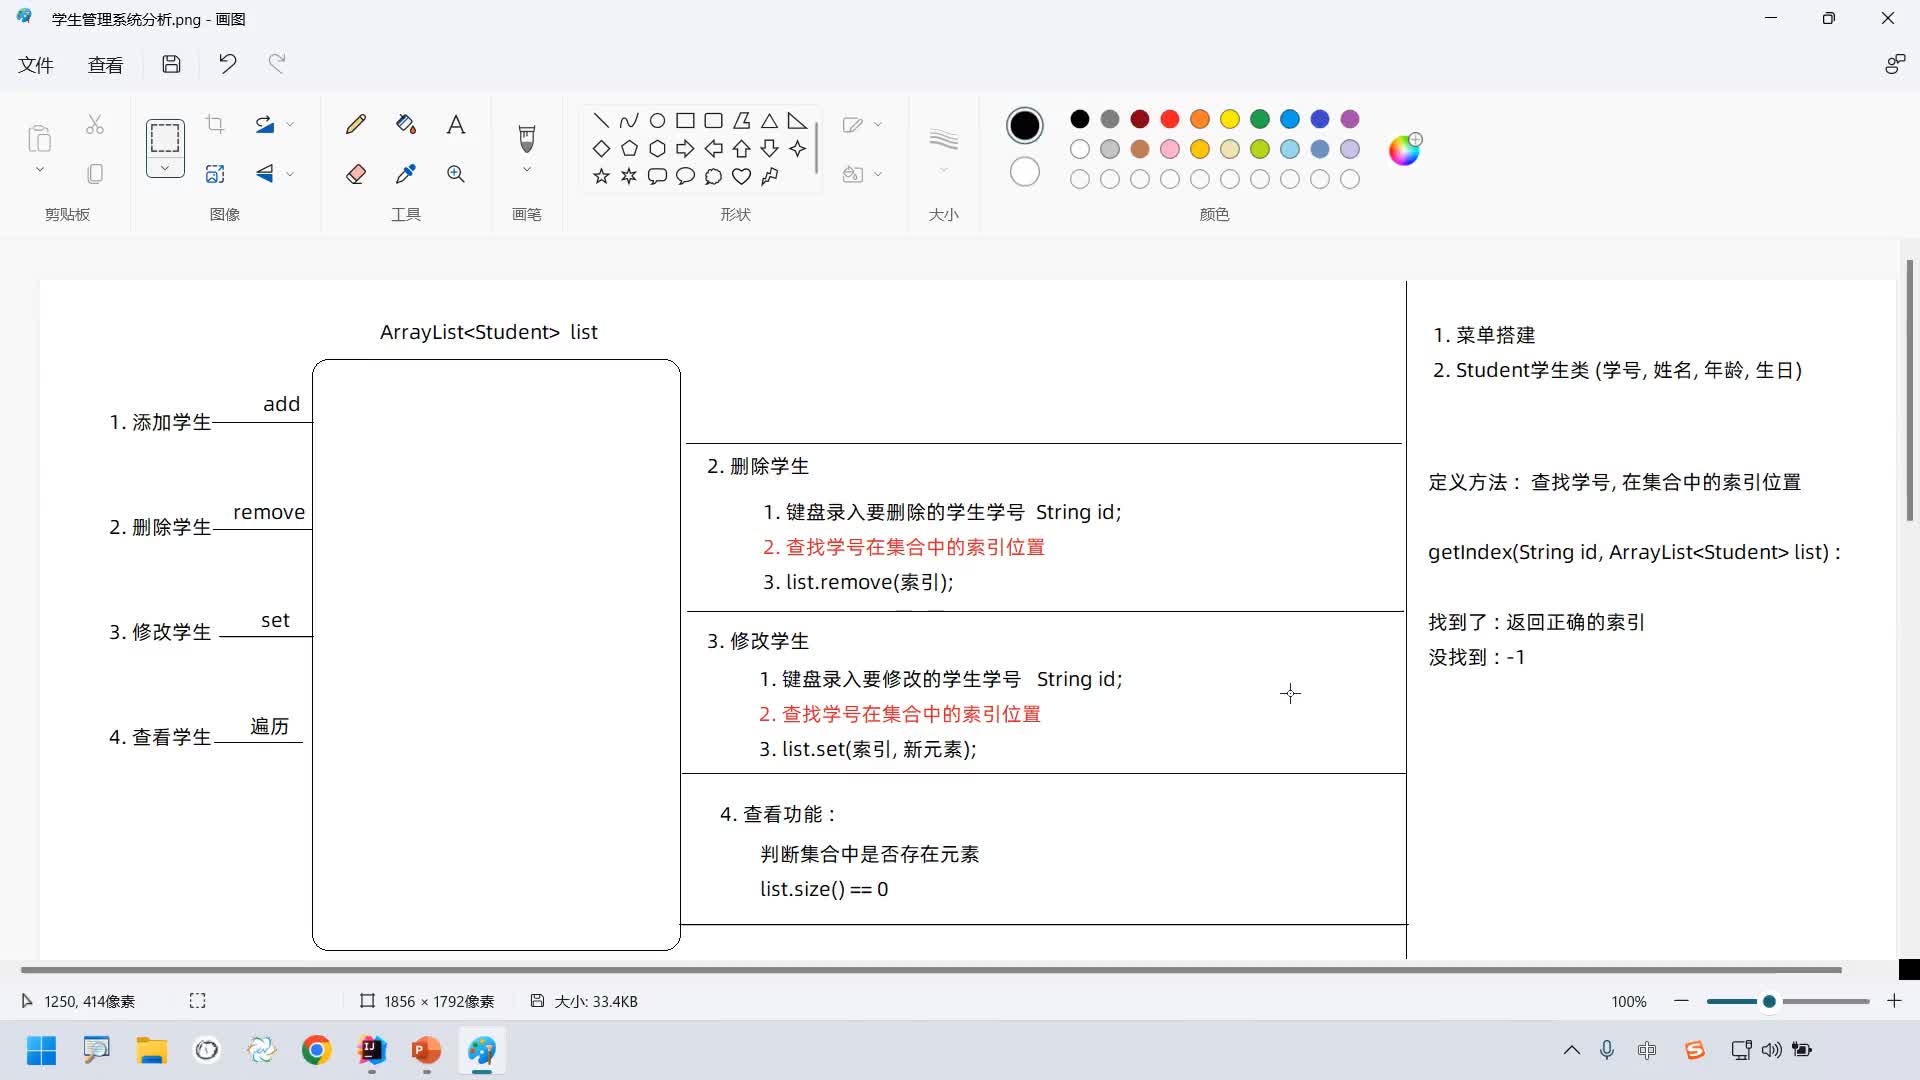Click the rectangular Selection tool

(x=165, y=137)
